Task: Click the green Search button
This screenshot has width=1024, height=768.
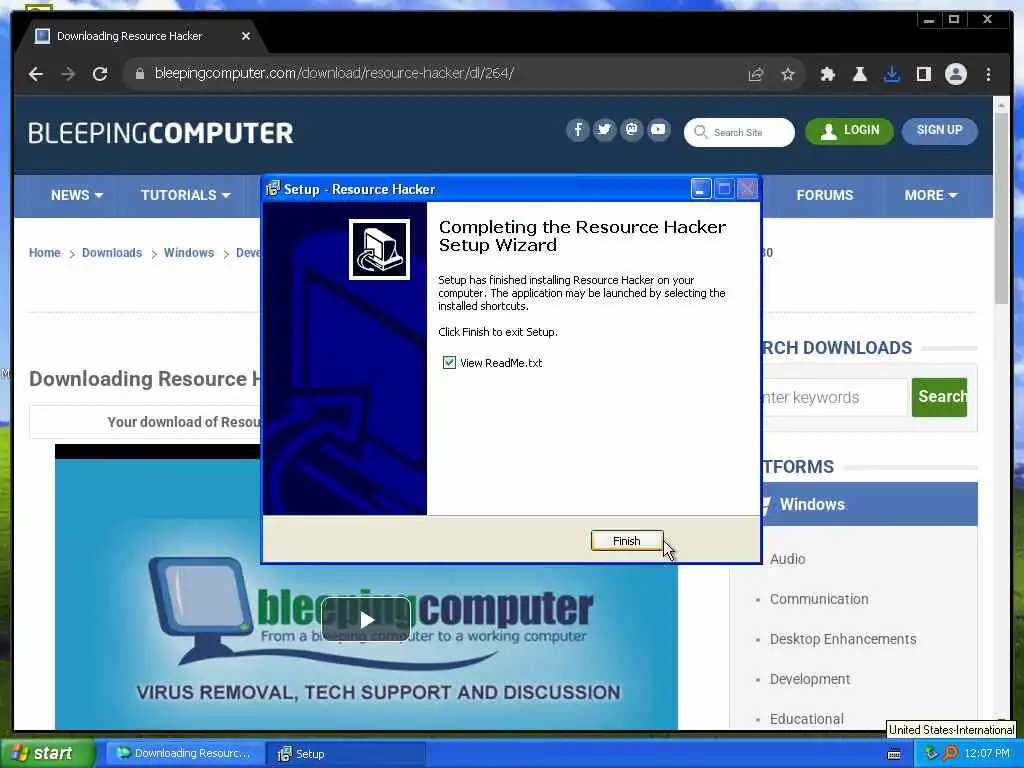Action: tap(939, 397)
